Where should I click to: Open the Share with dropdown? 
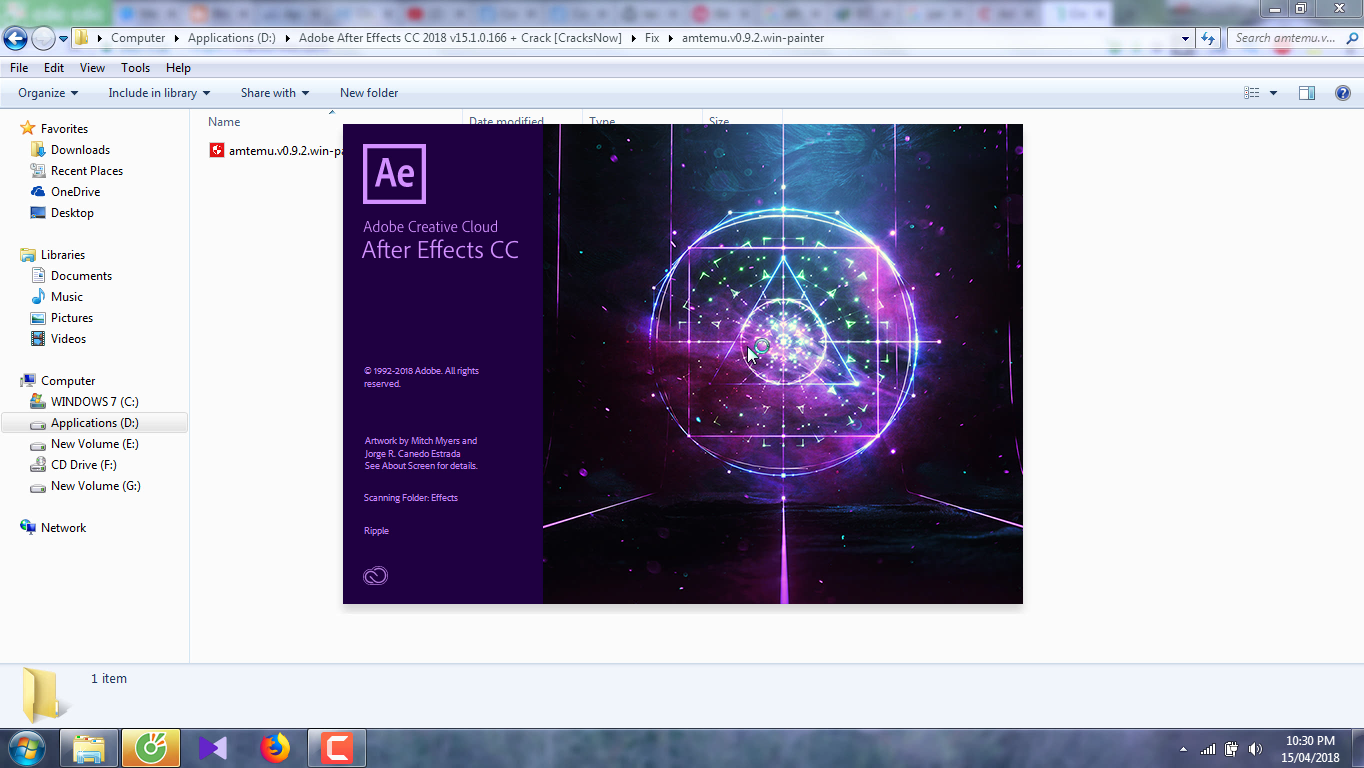click(275, 93)
